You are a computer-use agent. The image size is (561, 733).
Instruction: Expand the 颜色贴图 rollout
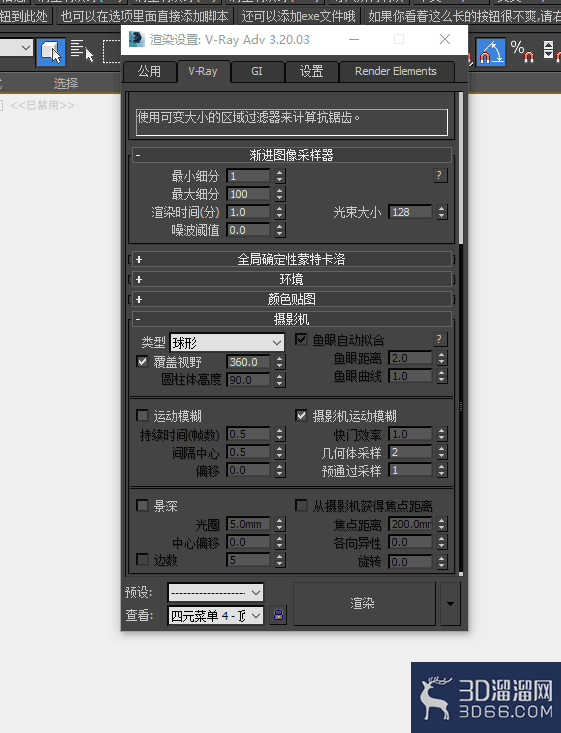coord(292,299)
